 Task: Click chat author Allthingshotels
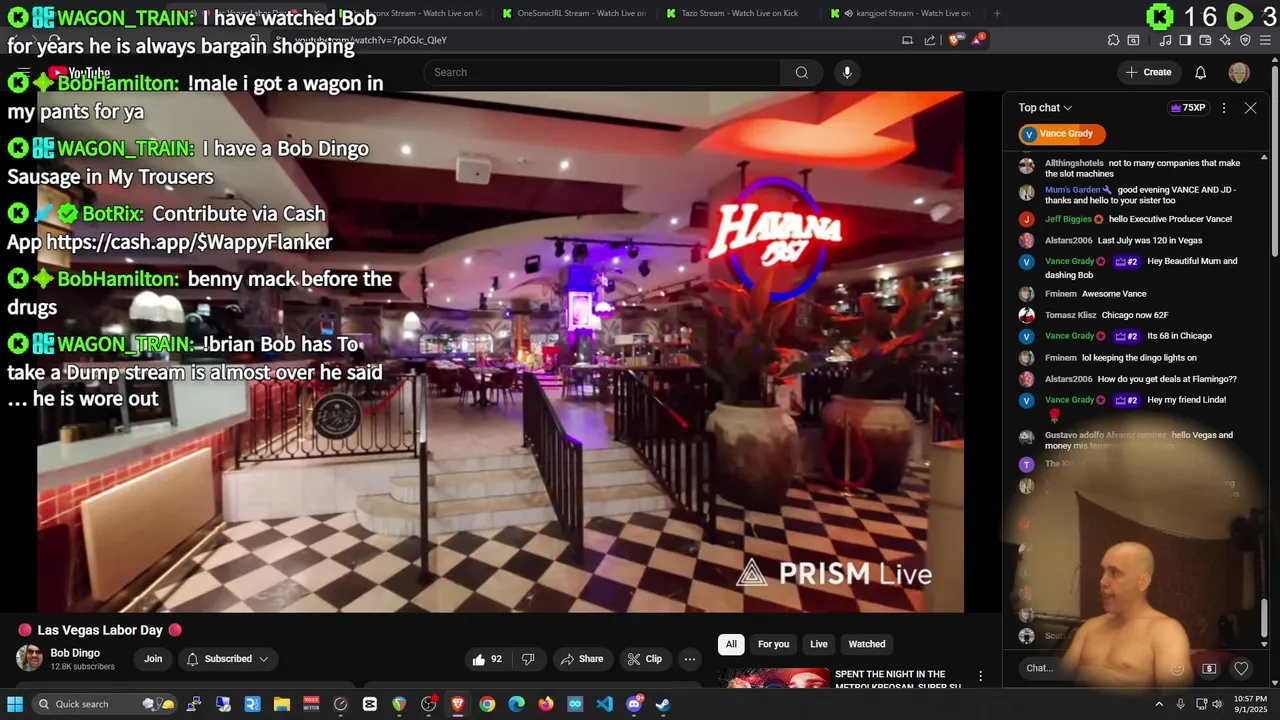[1074, 163]
